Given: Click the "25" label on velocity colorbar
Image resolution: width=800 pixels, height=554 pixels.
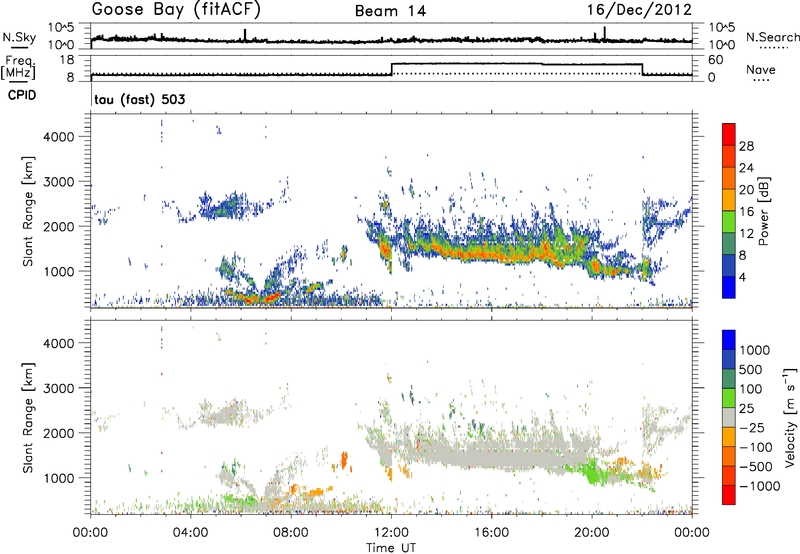Looking at the screenshot, I should 746,408.
